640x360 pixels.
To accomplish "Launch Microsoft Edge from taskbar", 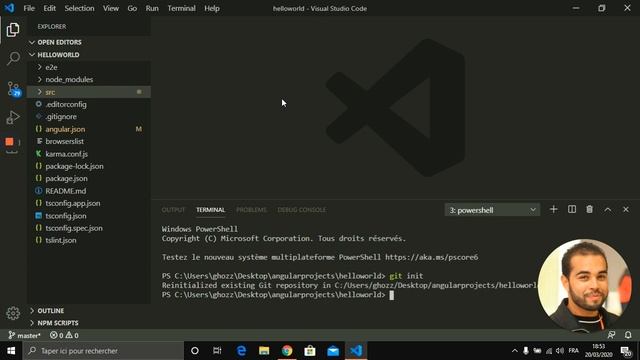I will [241, 351].
